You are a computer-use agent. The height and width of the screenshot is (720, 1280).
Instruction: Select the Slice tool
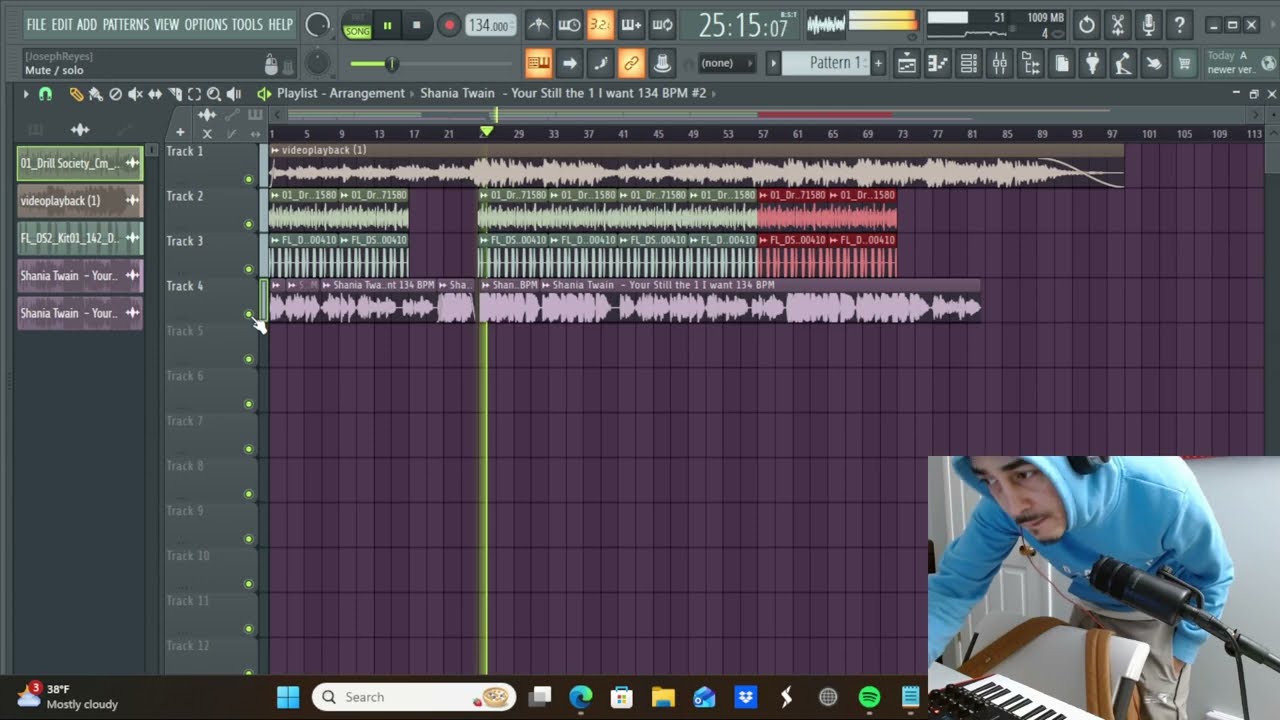click(175, 94)
